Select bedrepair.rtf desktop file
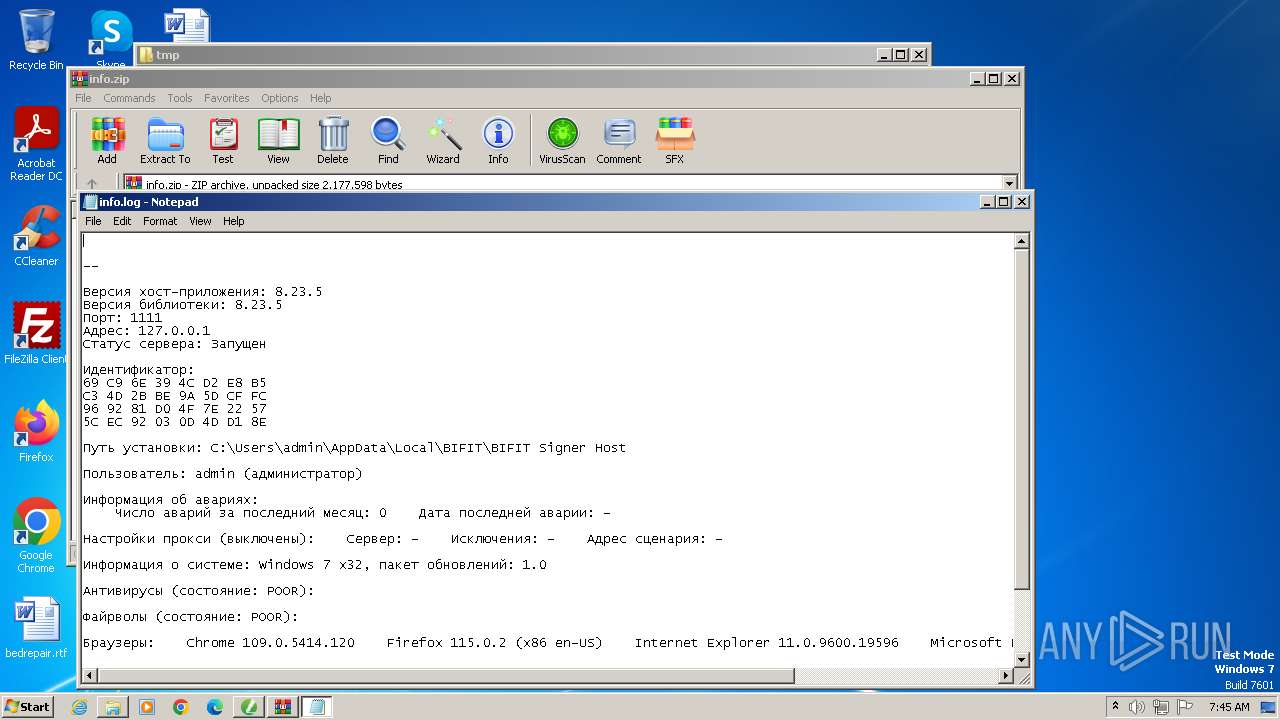Screen dimensions: 1280x720 (x=36, y=628)
